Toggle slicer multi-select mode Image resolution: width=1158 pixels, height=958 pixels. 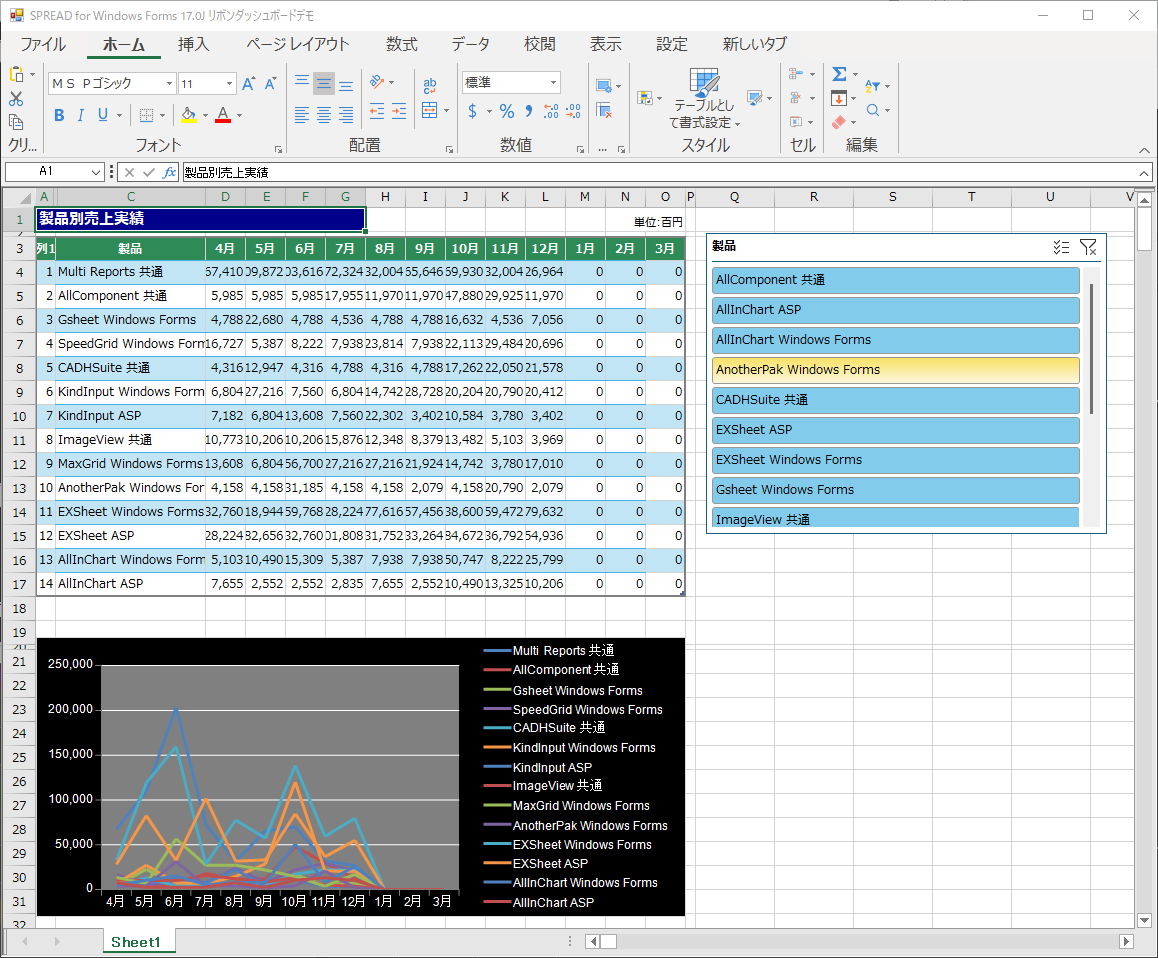click(1061, 247)
